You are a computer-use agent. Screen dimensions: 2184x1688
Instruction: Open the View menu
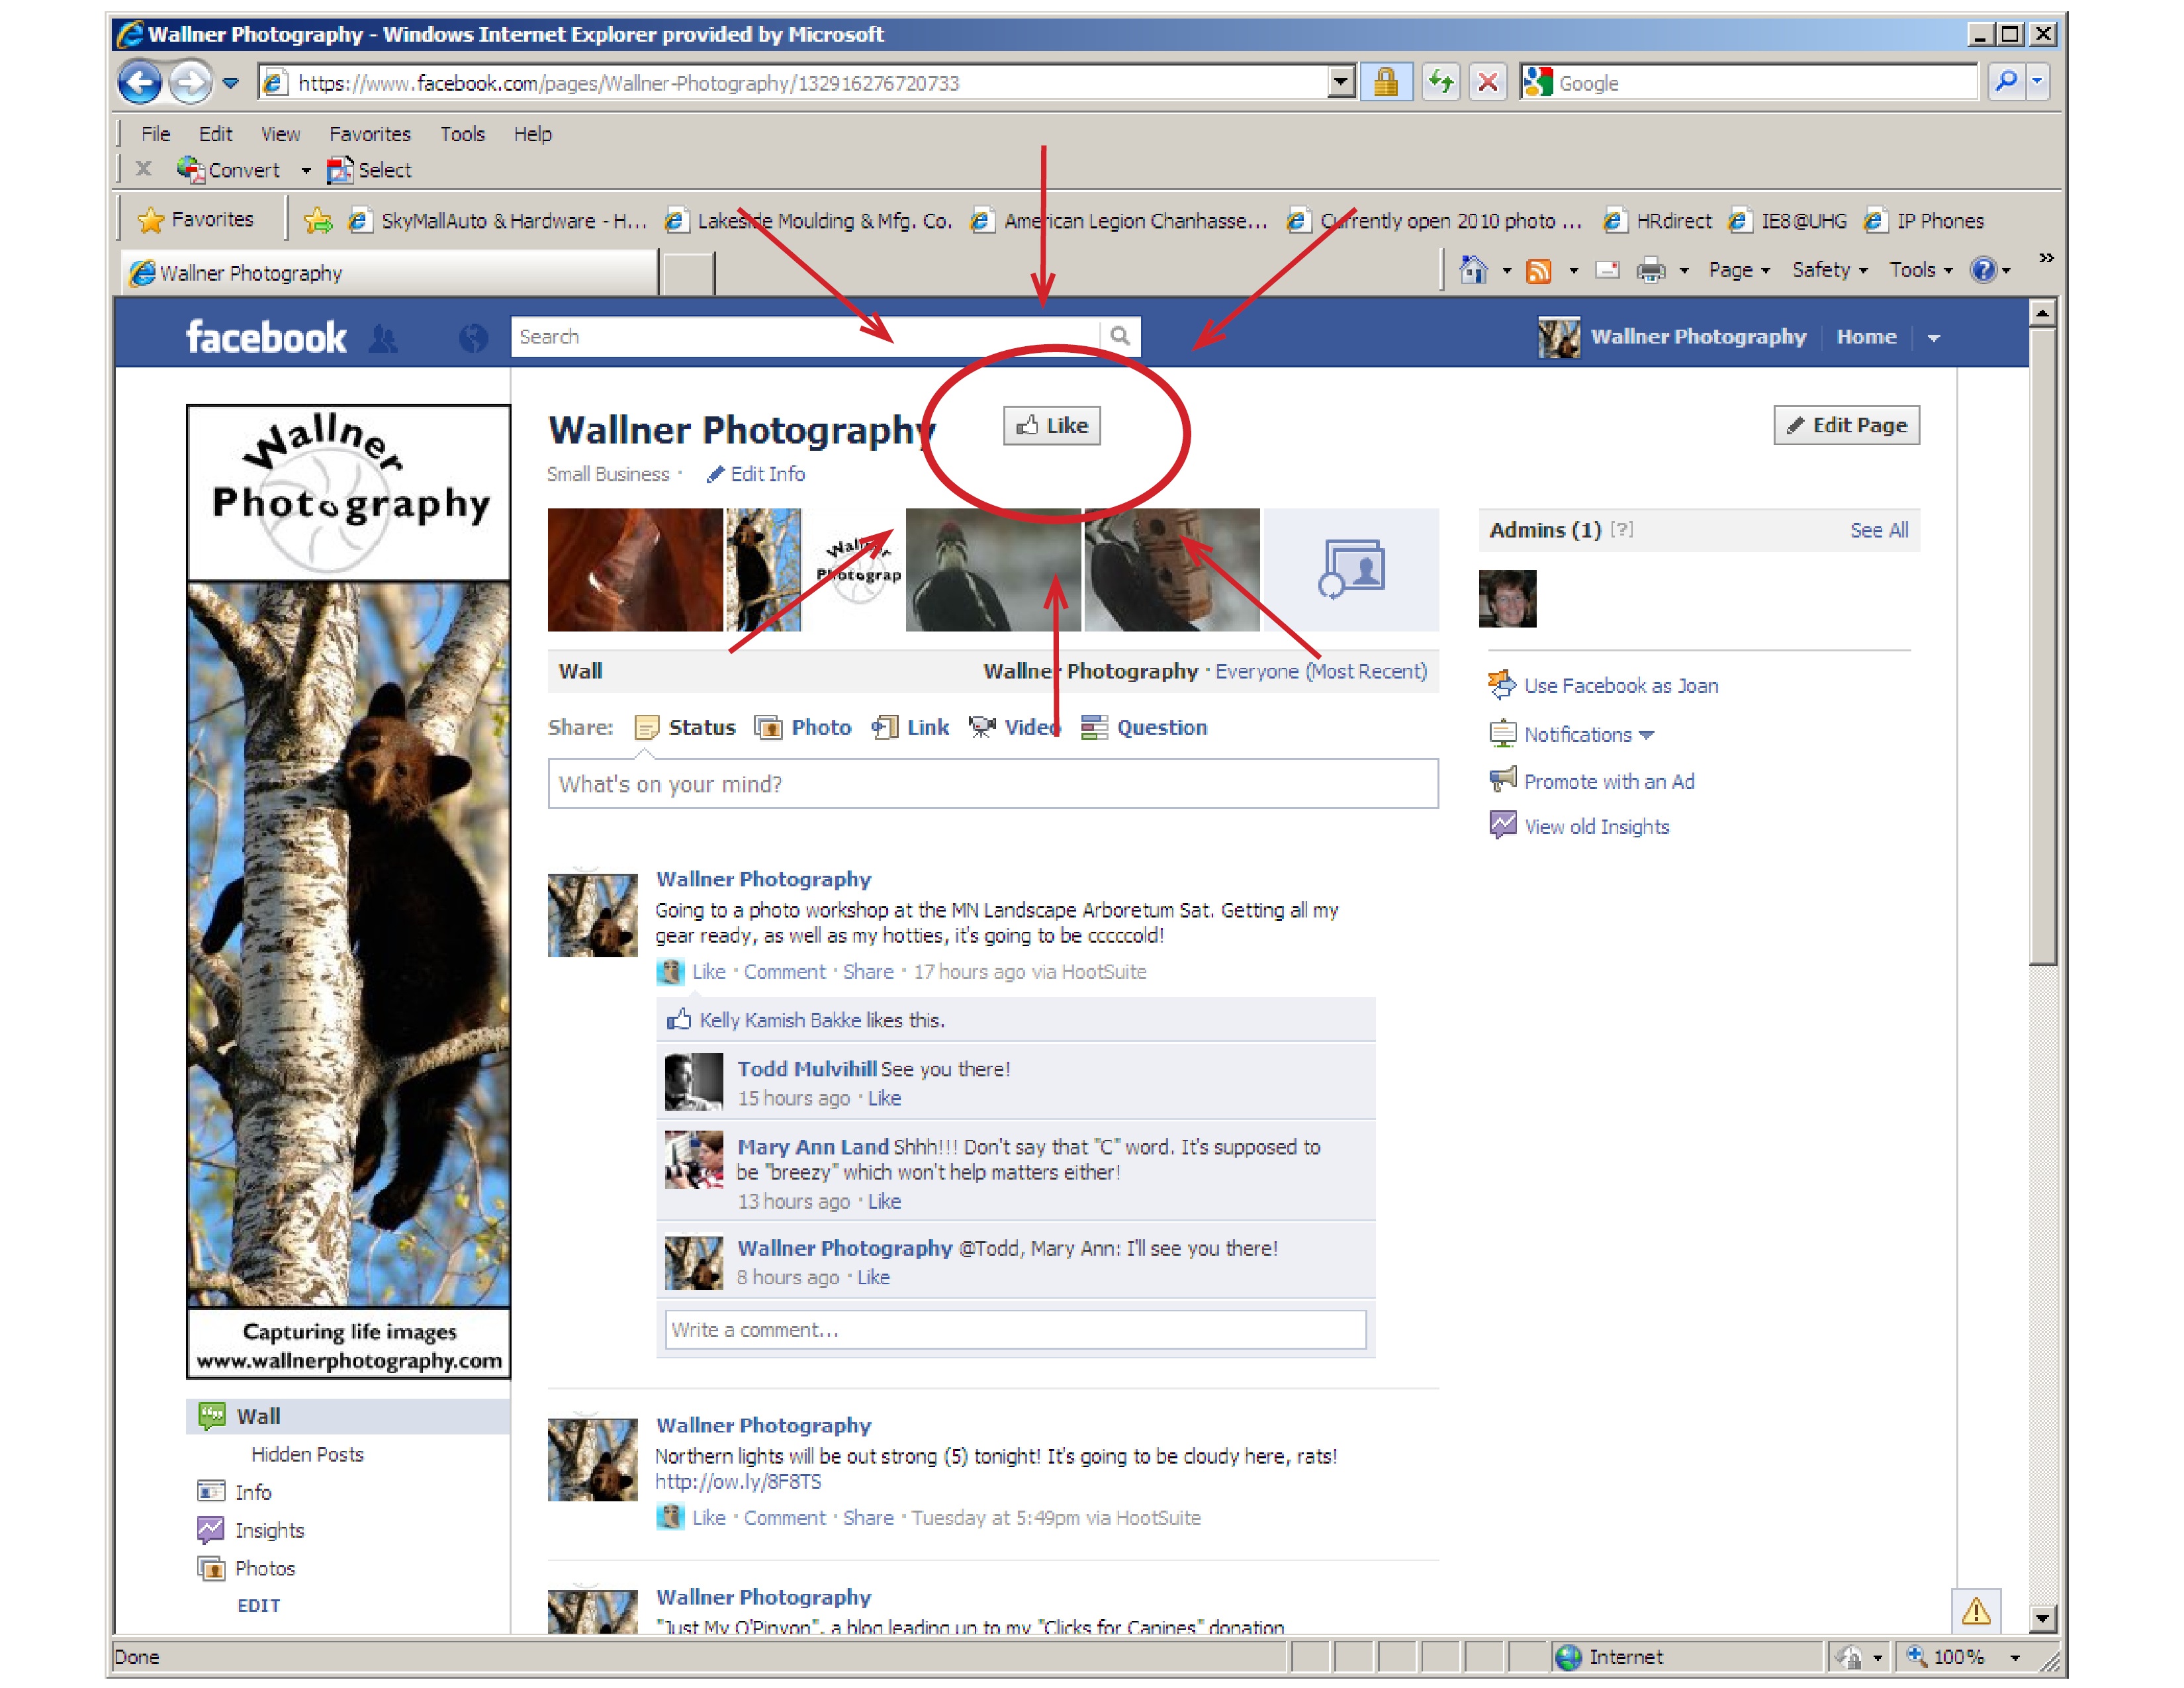pos(280,134)
